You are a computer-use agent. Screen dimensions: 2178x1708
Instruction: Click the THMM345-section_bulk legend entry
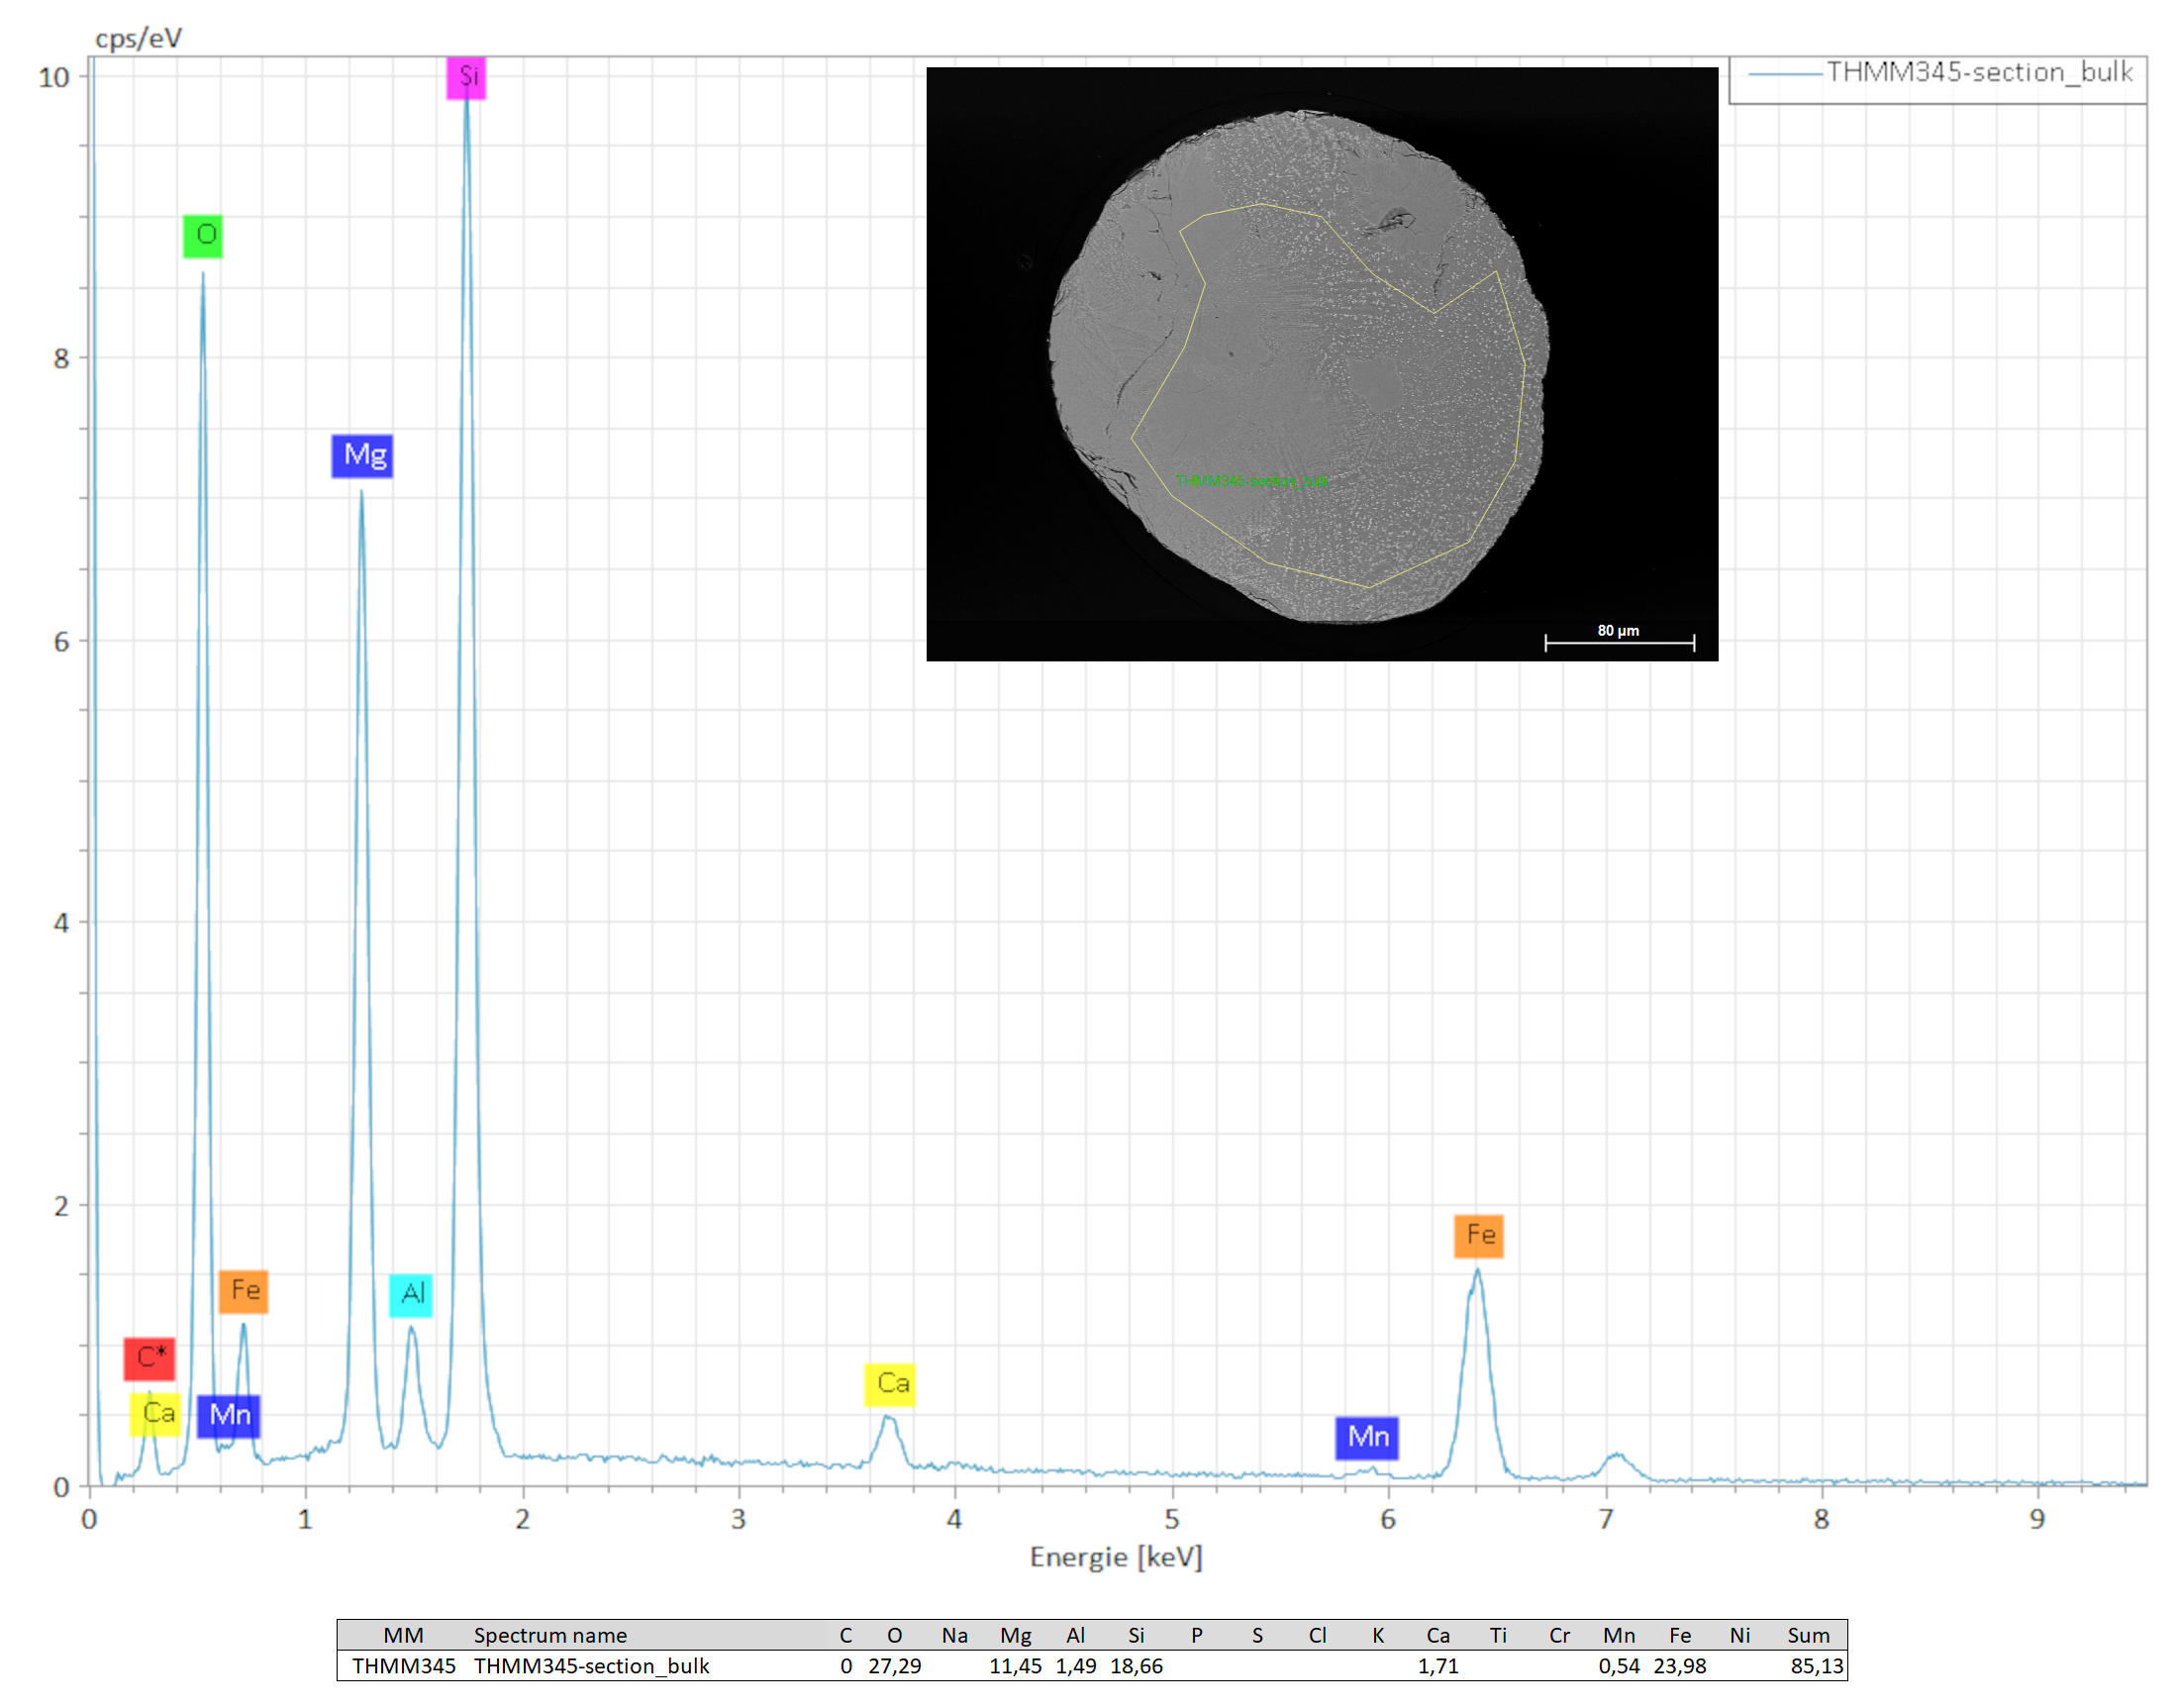[1977, 73]
